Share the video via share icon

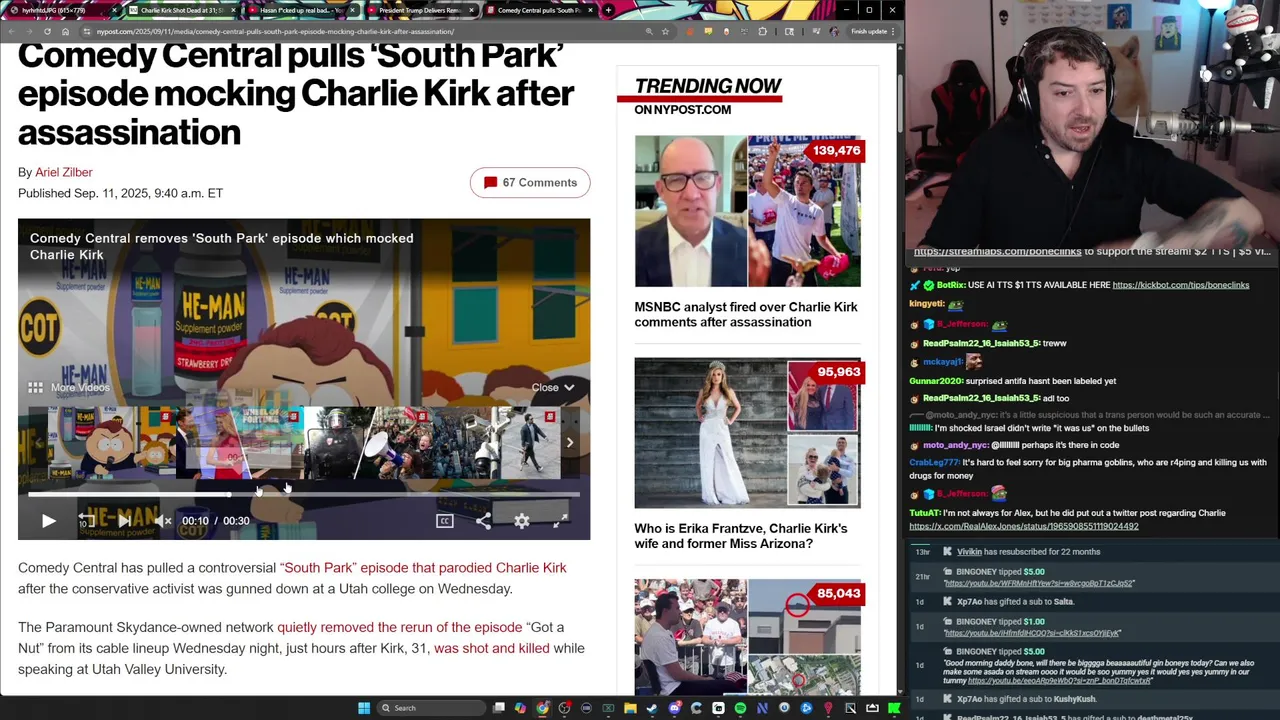pos(483,520)
